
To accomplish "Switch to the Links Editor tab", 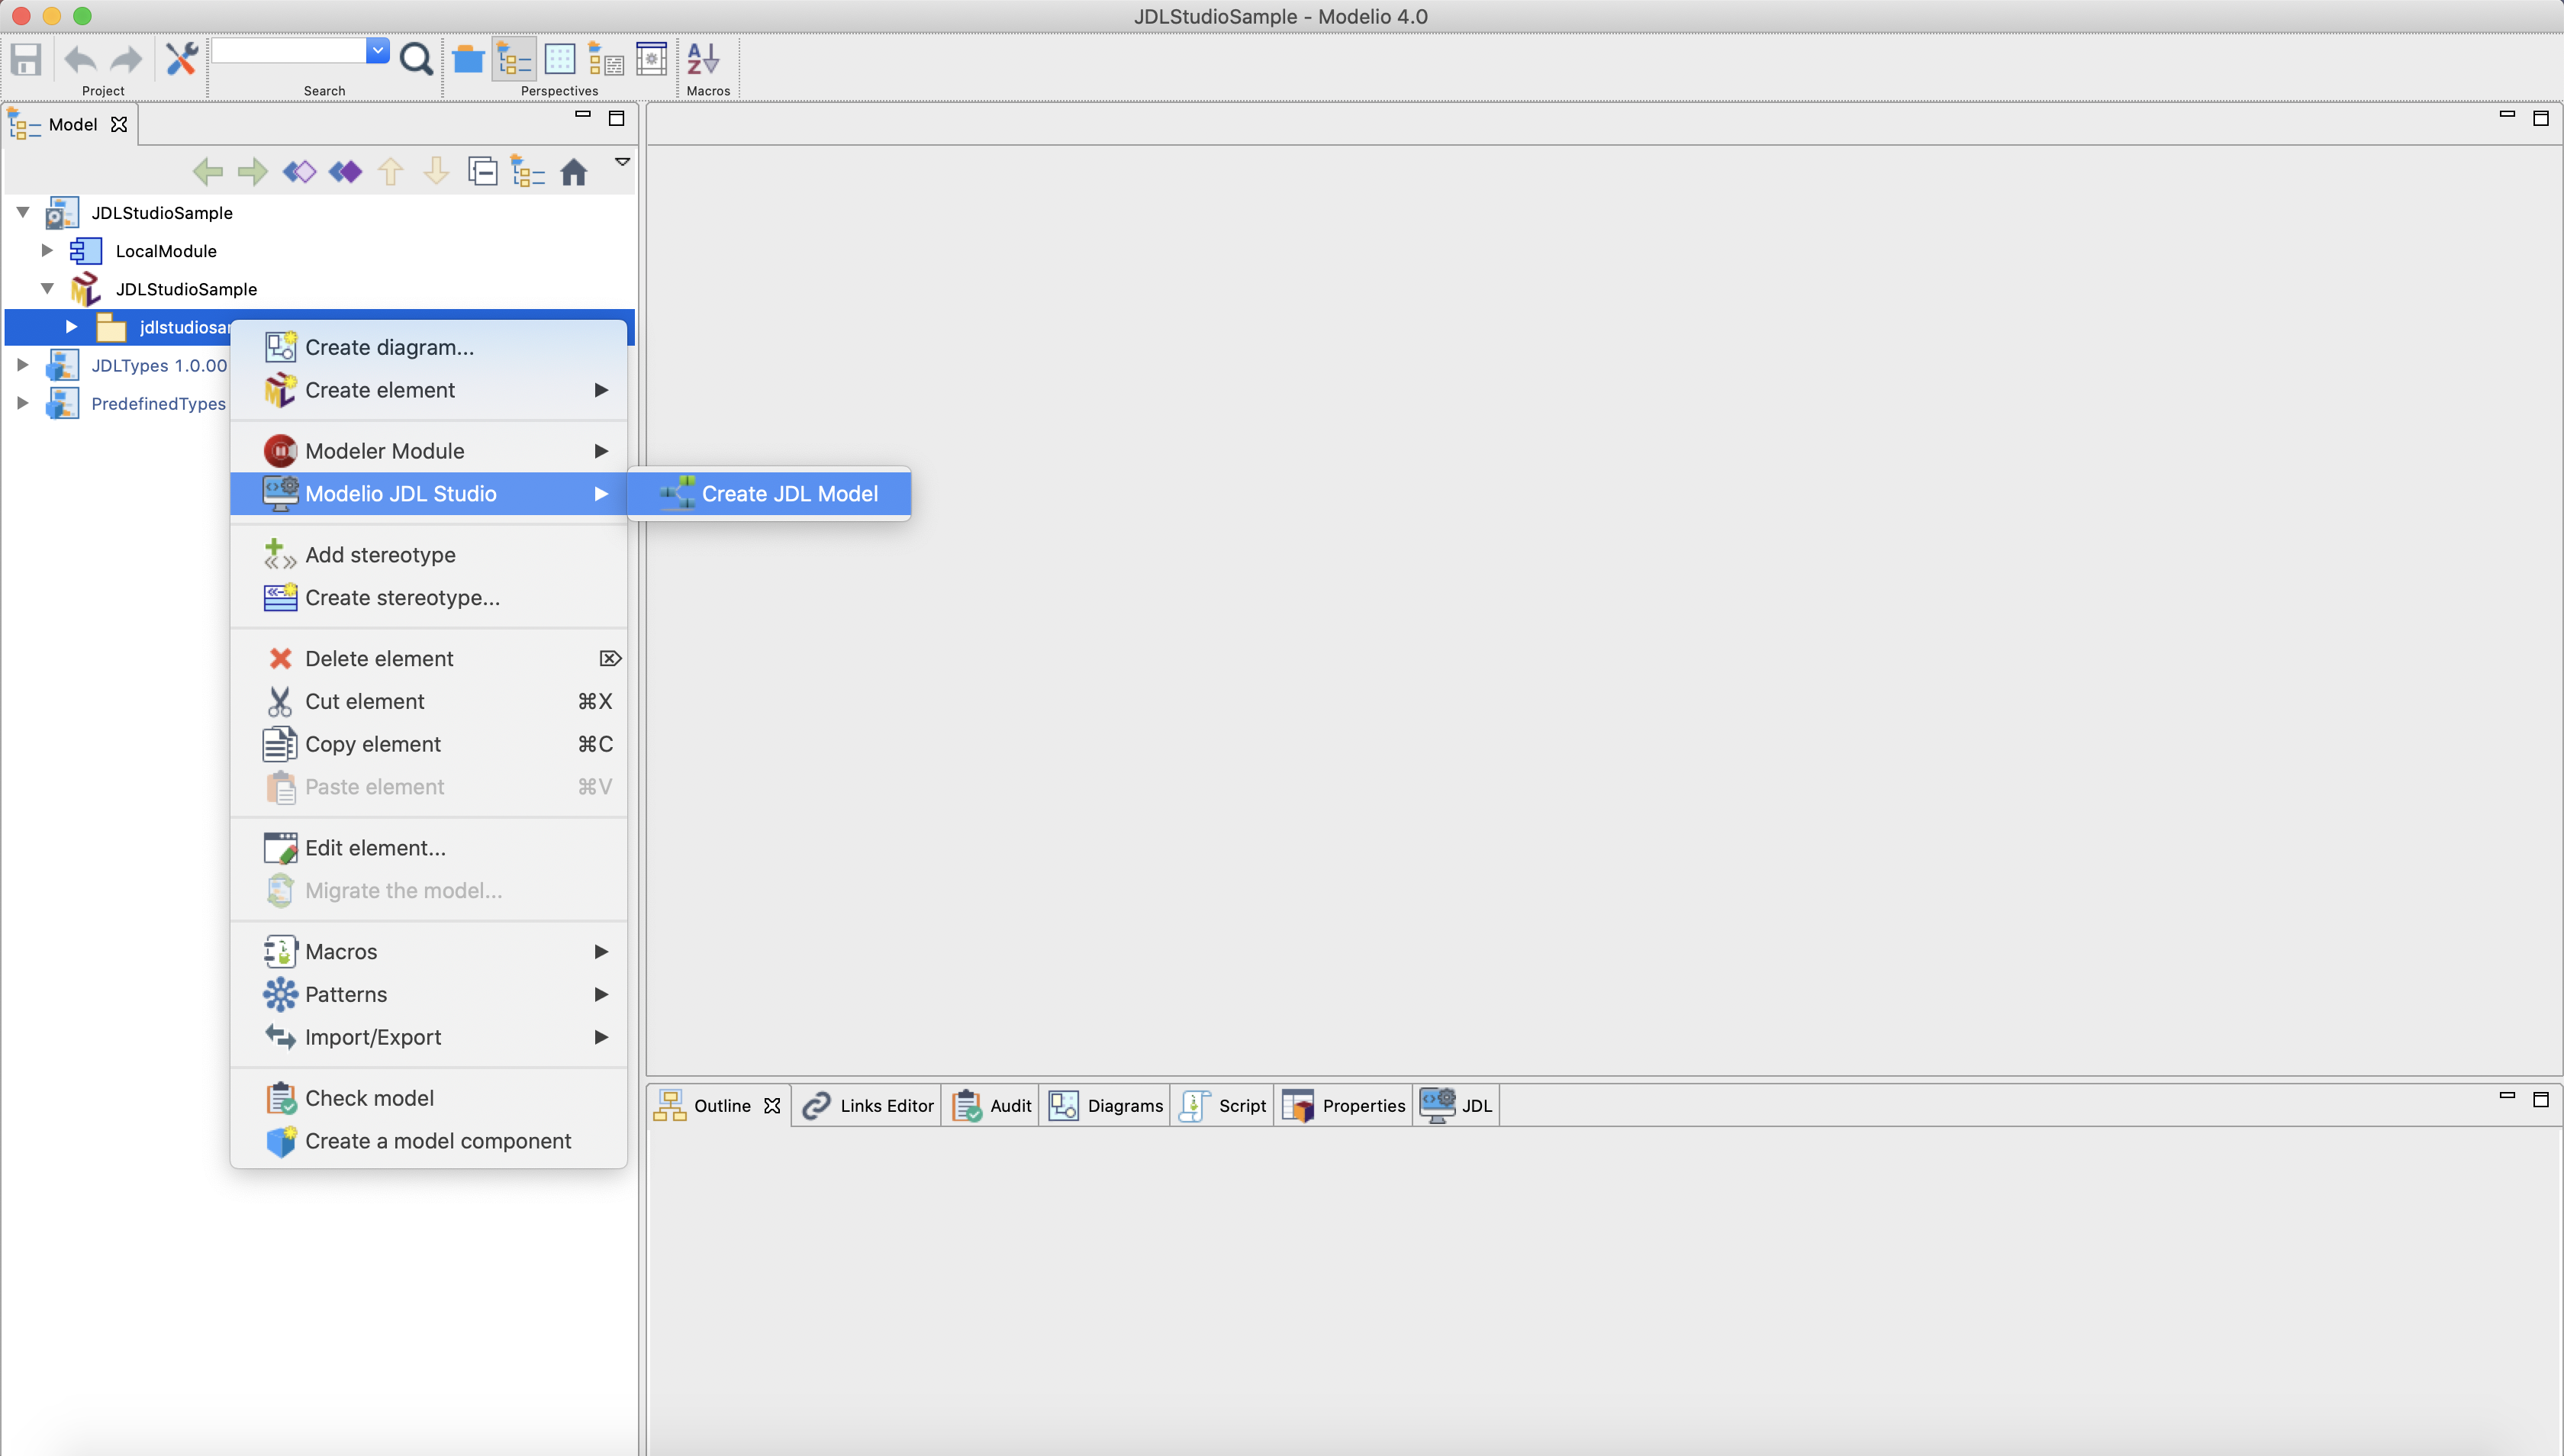I will [x=868, y=1106].
